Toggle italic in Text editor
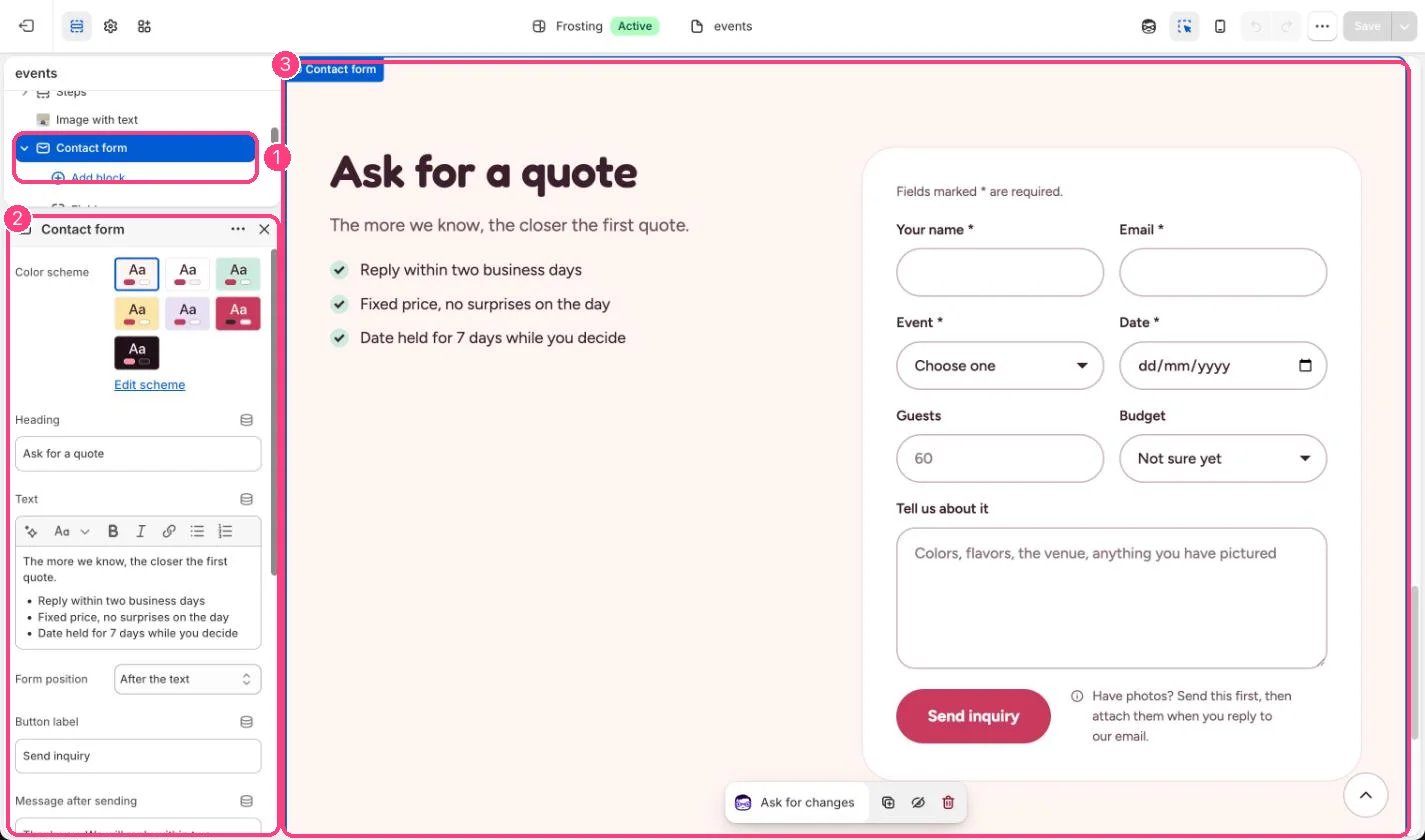1425x840 pixels. tap(141, 532)
